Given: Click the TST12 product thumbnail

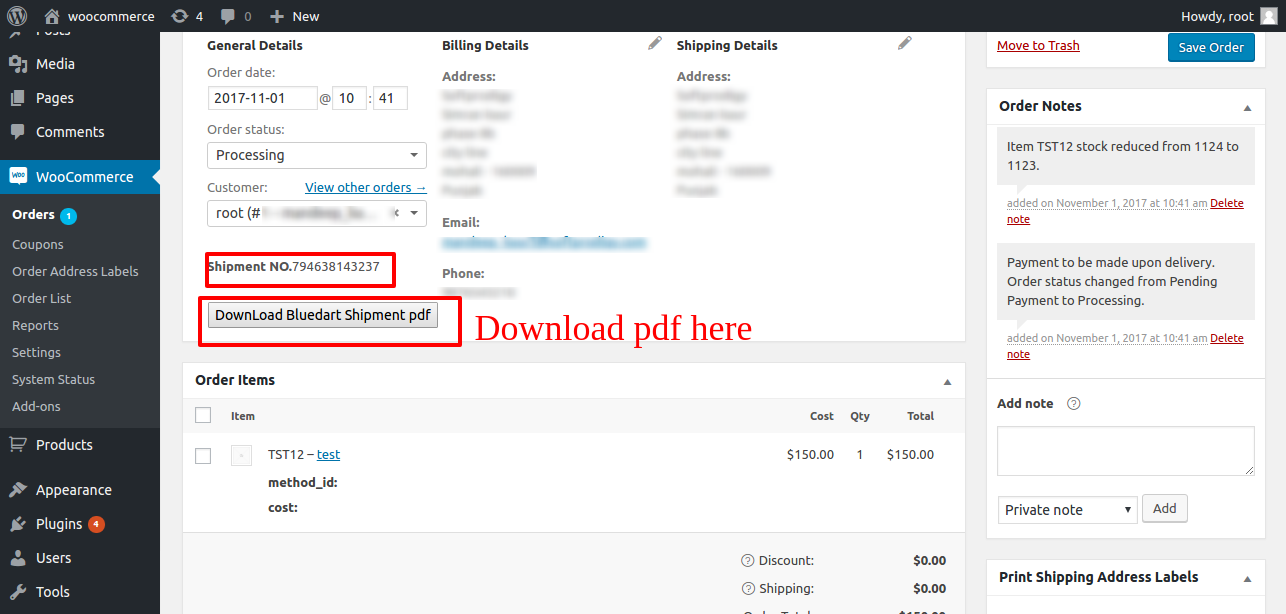Looking at the screenshot, I should (241, 455).
